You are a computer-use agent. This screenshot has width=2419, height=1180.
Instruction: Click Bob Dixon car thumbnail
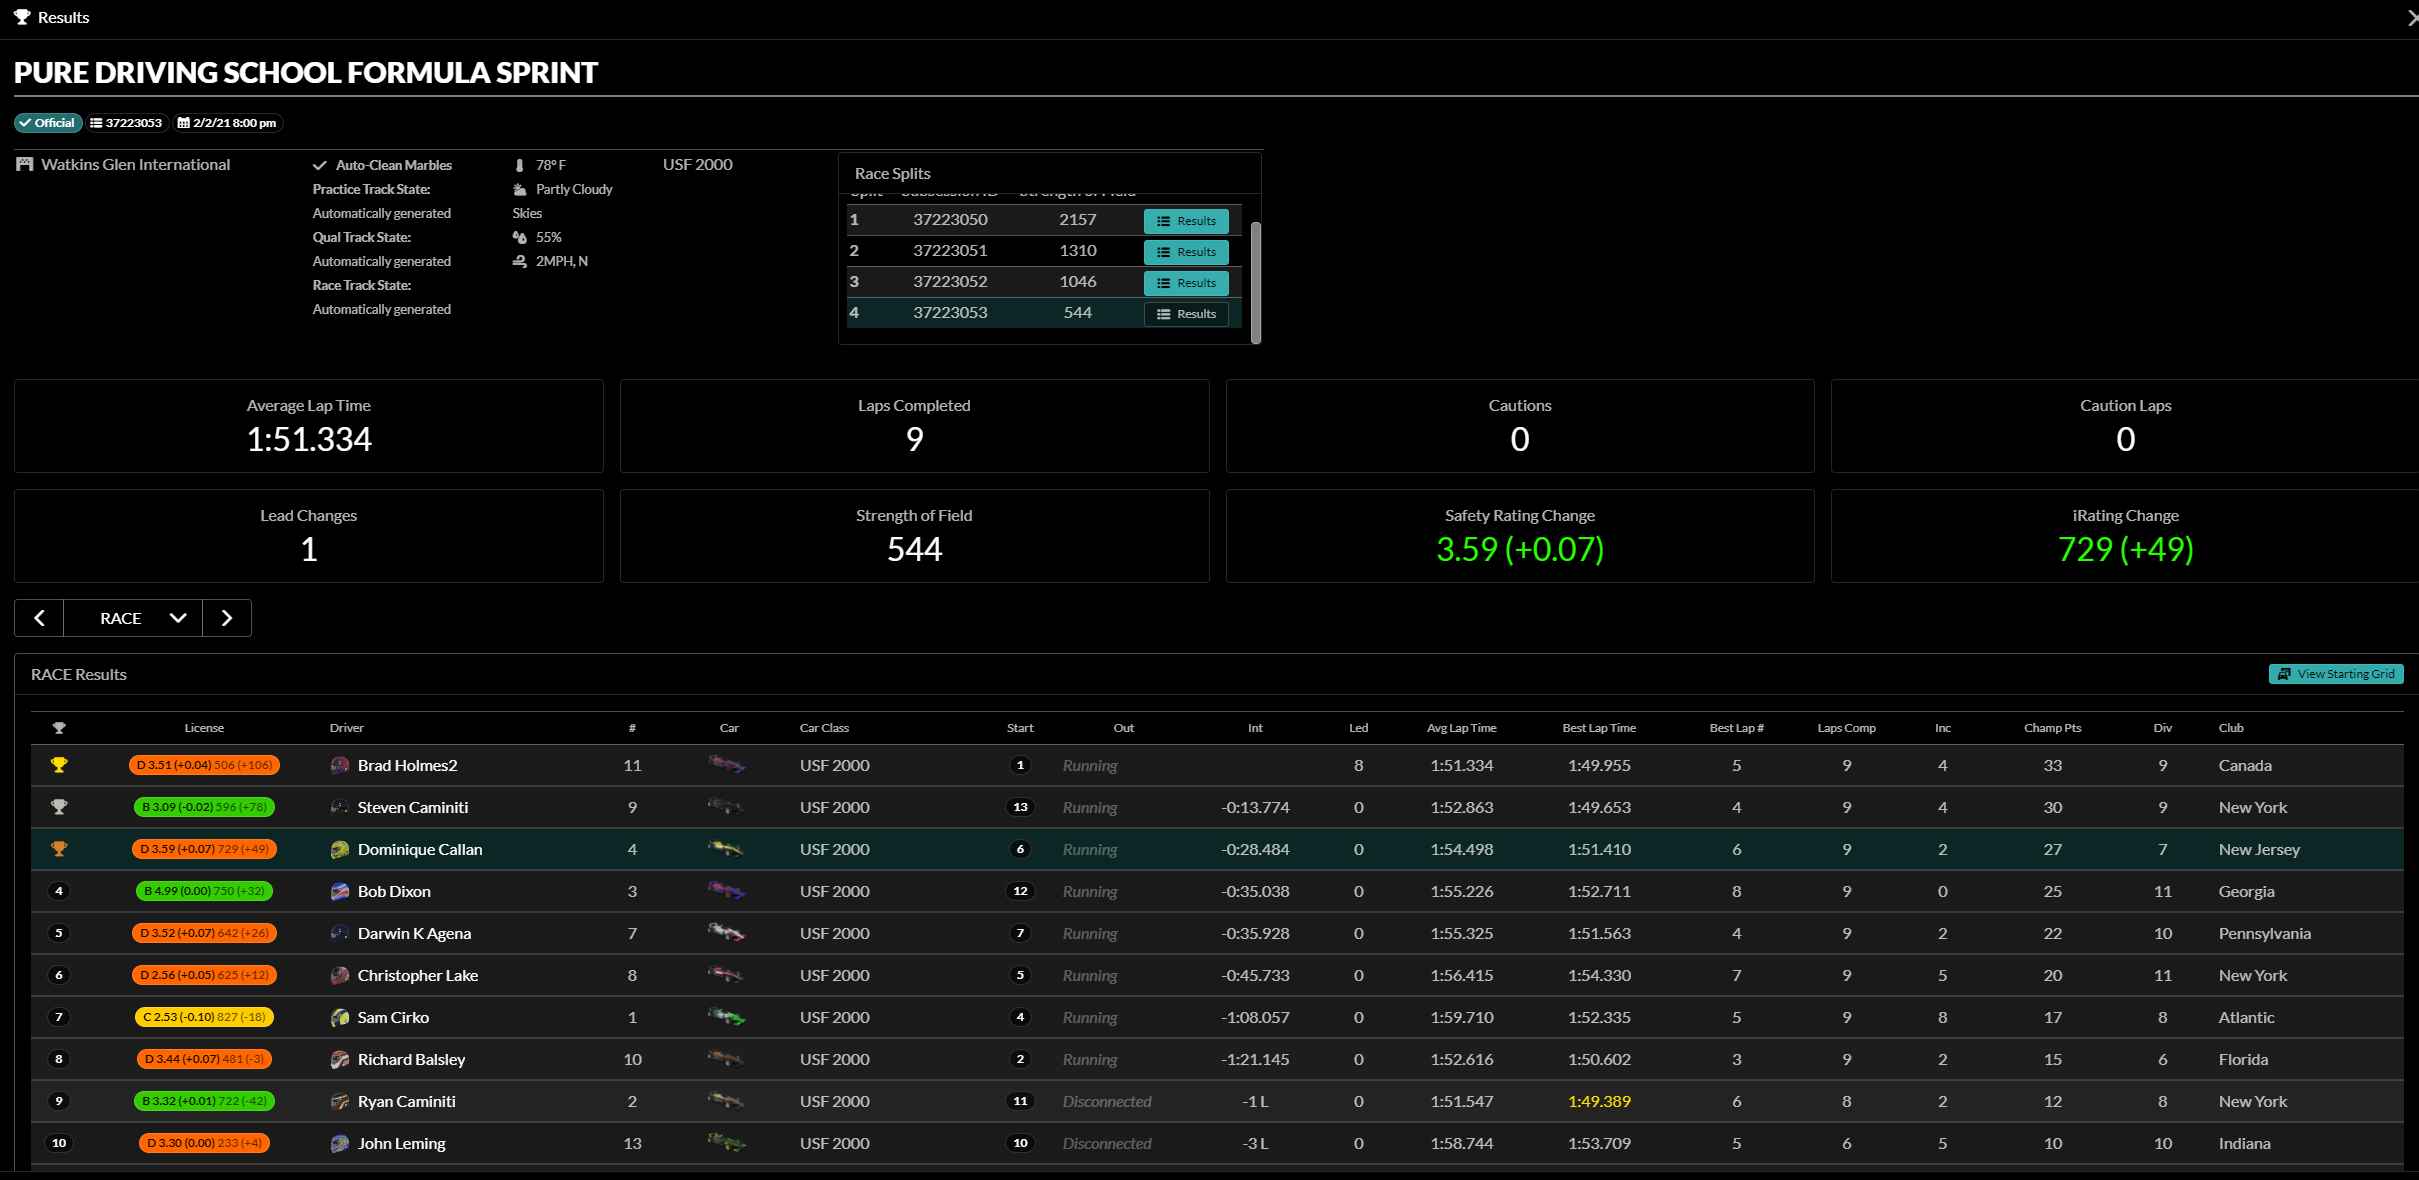tap(727, 891)
